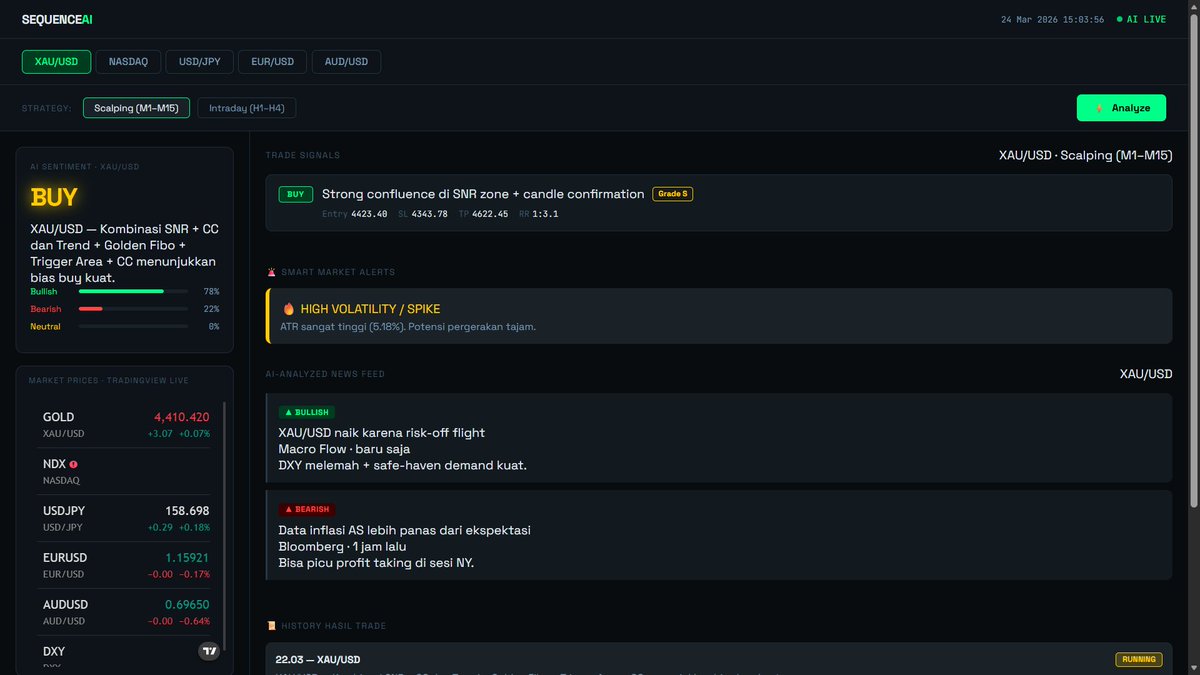Open the AUD/USD tab

point(346,62)
